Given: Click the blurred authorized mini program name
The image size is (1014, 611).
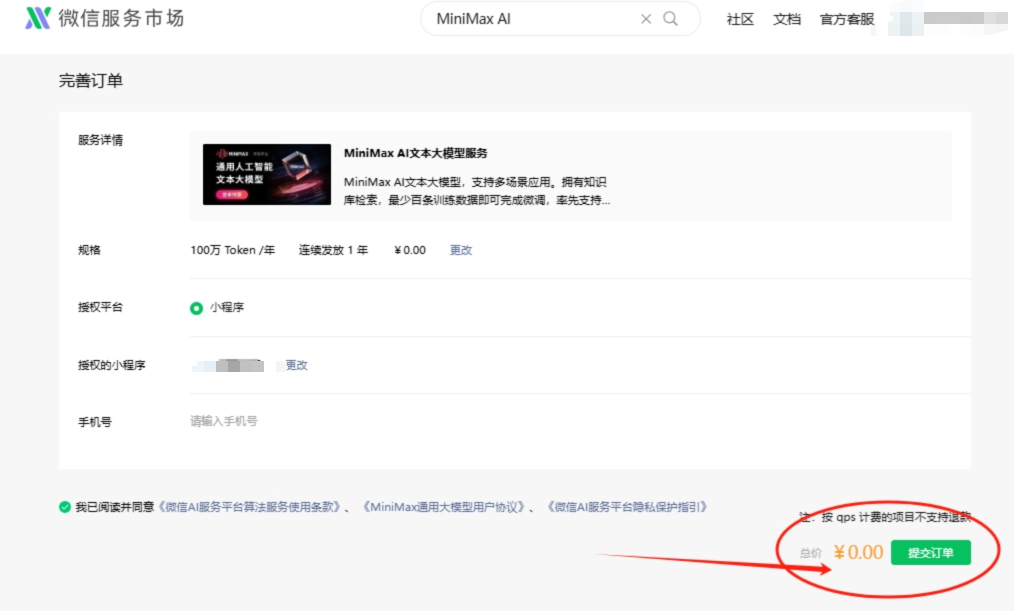Looking at the screenshot, I should click(x=228, y=366).
